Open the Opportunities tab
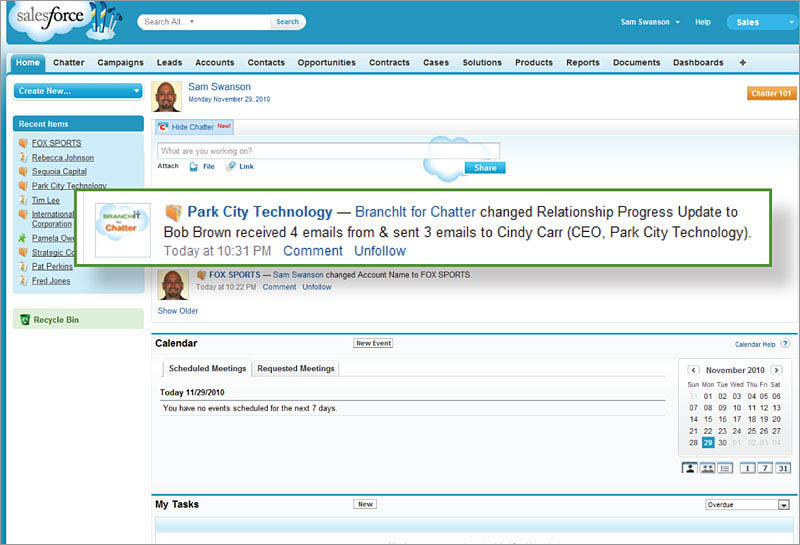The image size is (800, 545). (327, 63)
